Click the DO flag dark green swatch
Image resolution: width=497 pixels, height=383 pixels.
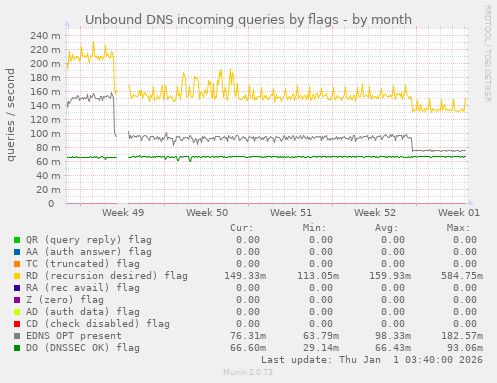[17, 348]
